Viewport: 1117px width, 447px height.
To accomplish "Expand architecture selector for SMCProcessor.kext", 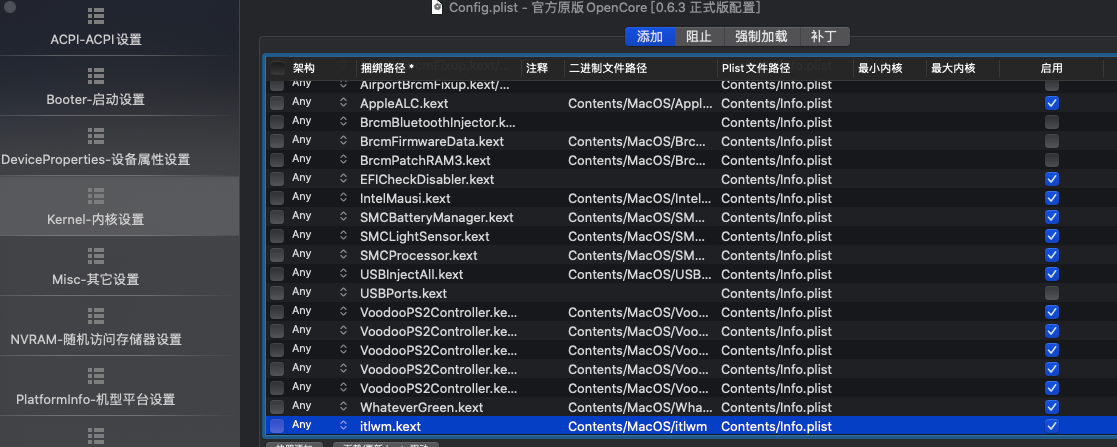I will click(x=344, y=255).
